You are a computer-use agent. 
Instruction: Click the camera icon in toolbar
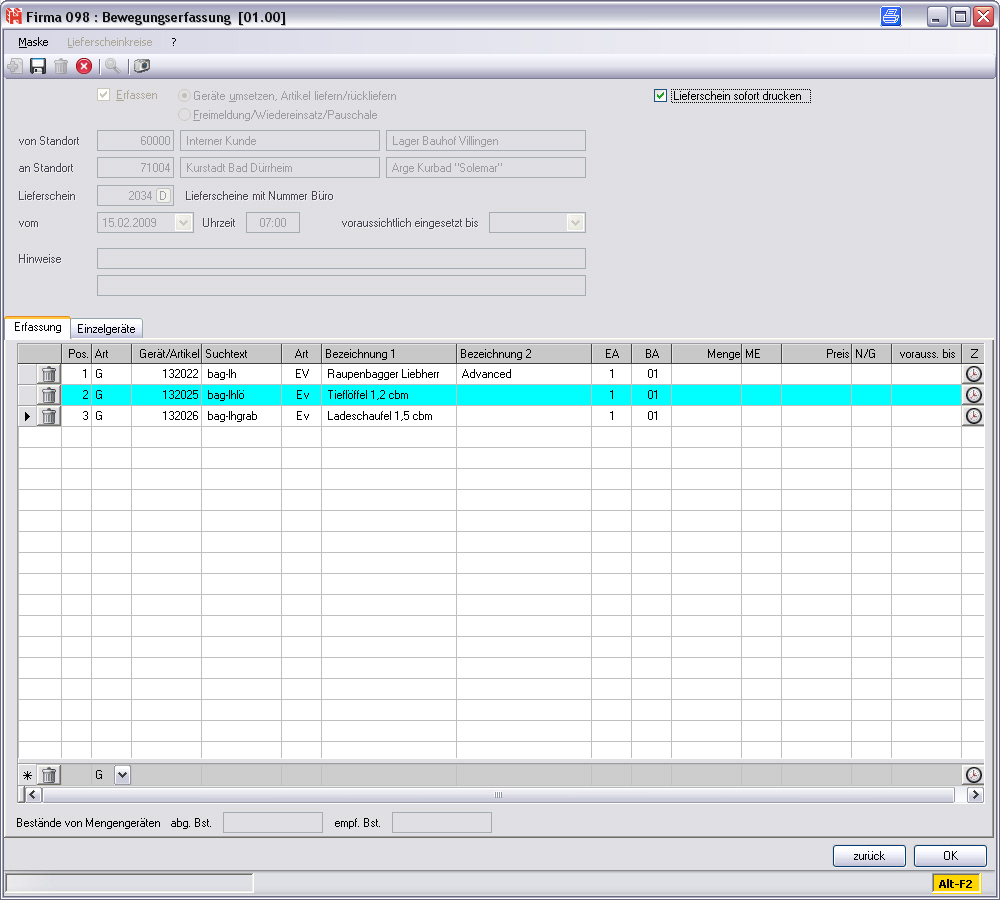pos(142,66)
